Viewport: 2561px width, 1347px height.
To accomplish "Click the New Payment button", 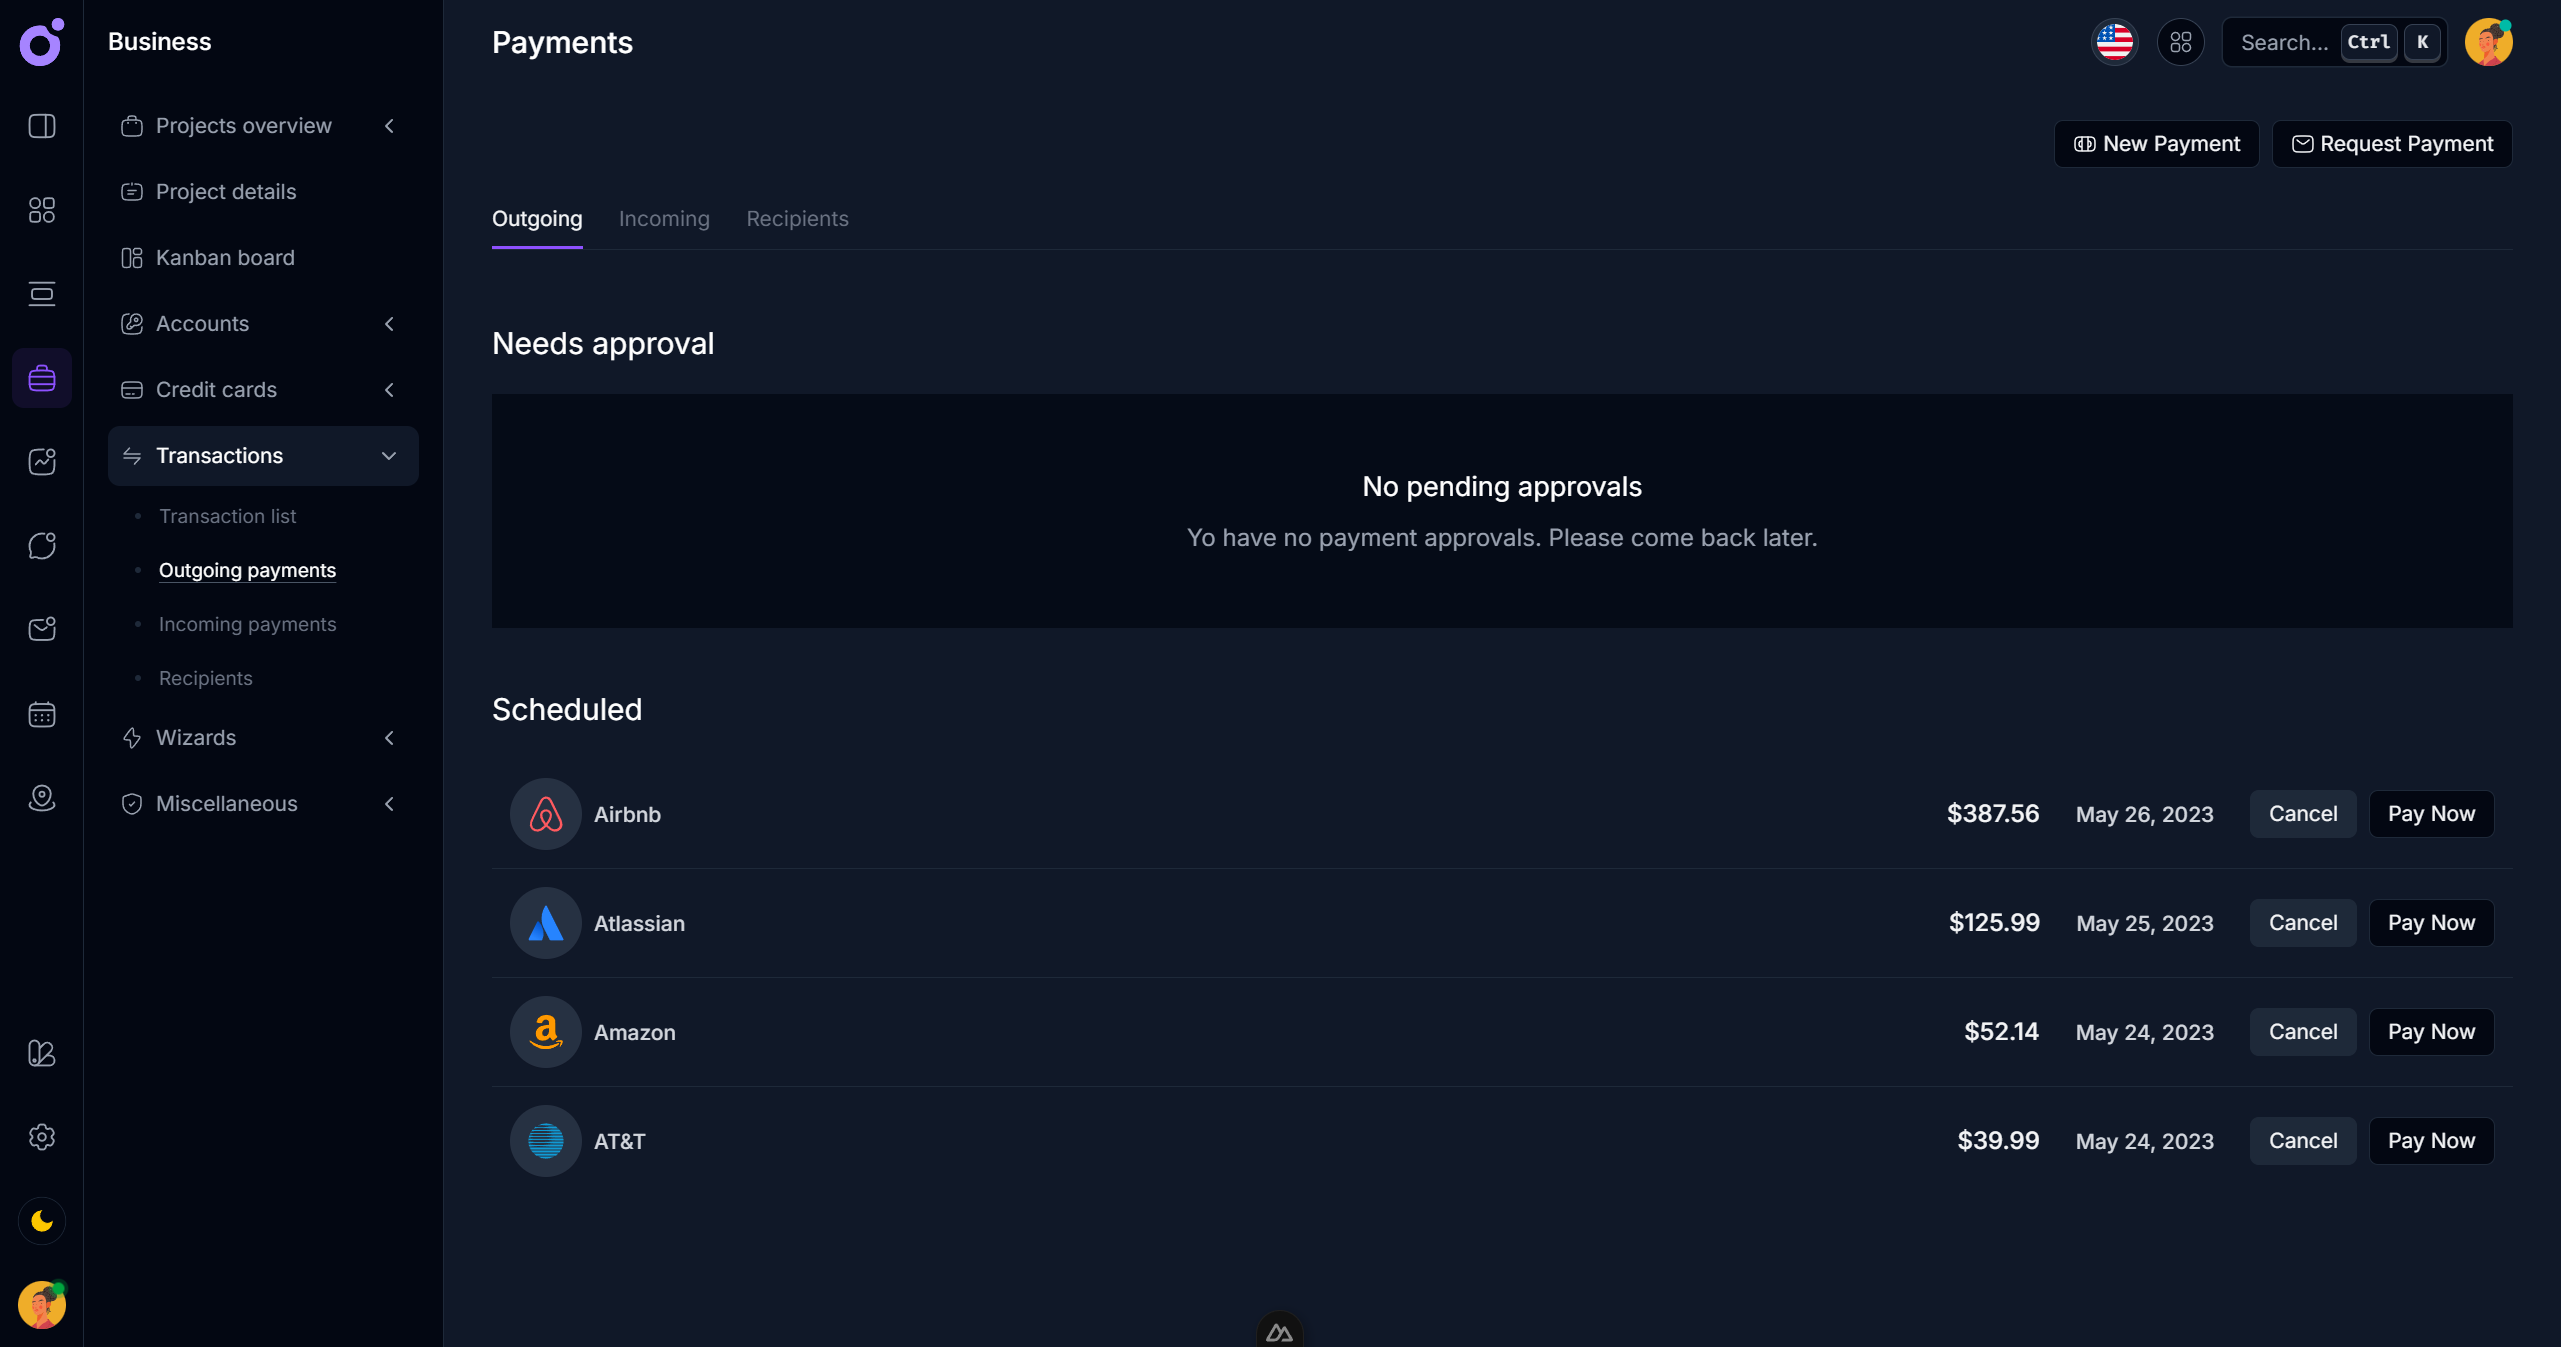I will click(2156, 144).
